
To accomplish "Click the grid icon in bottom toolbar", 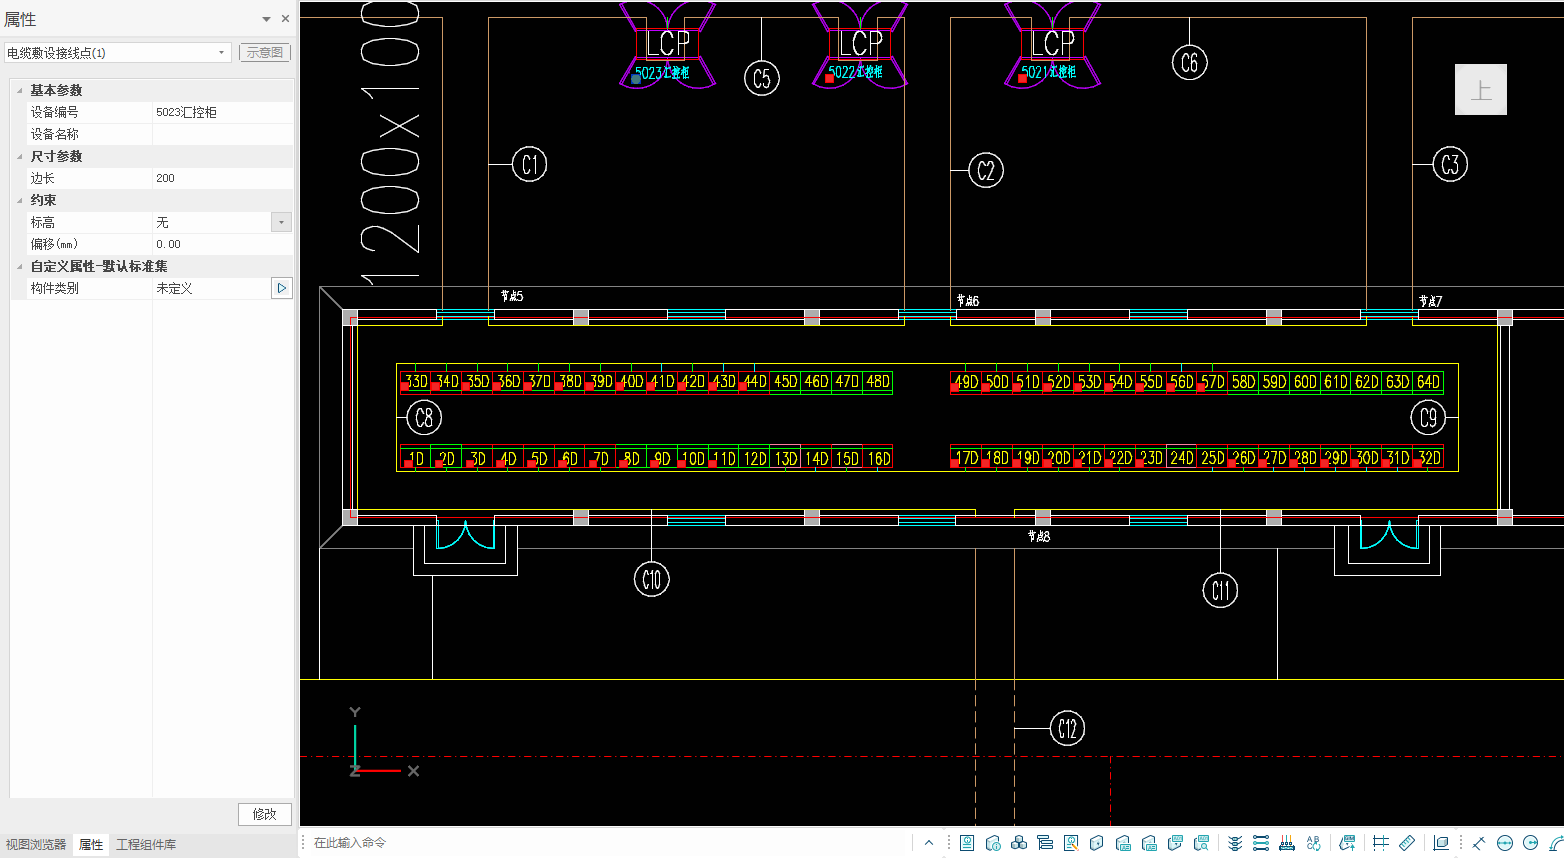I will tap(1380, 843).
